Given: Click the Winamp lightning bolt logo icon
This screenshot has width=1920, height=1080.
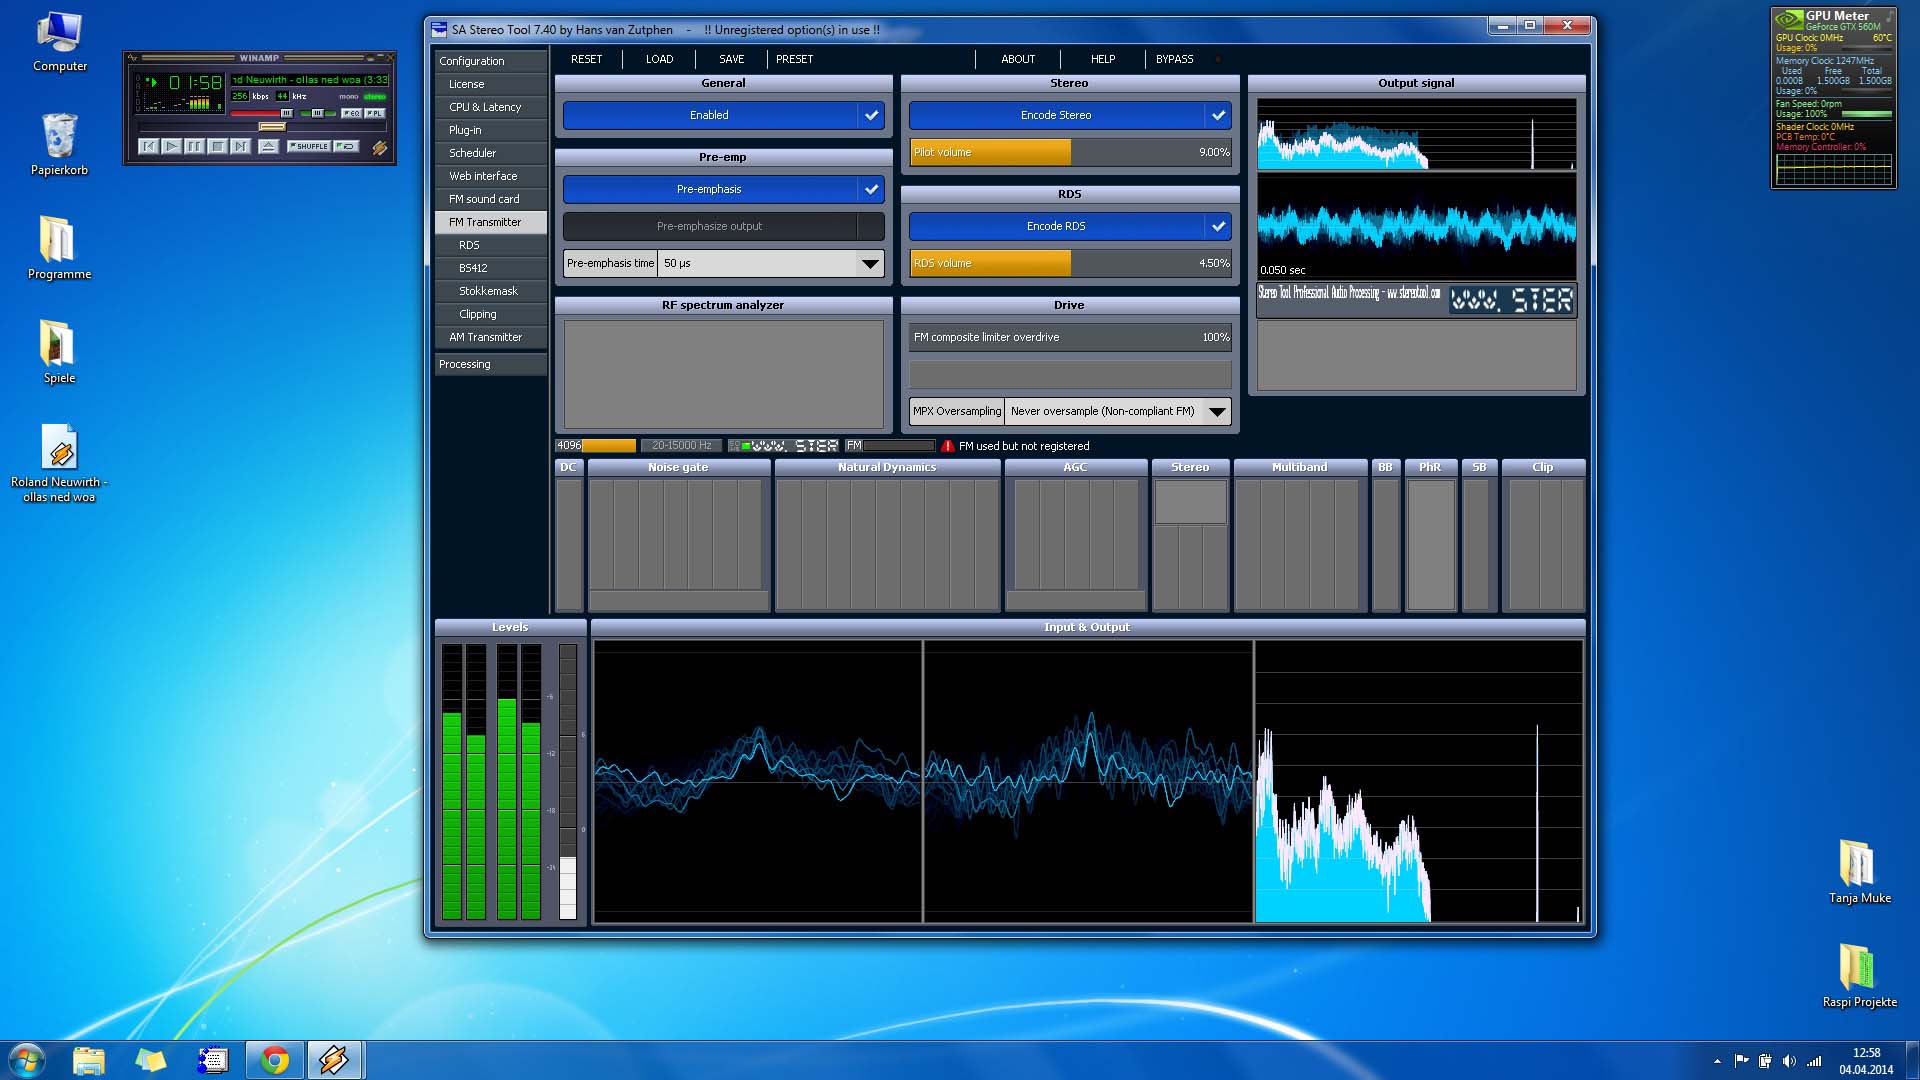Looking at the screenshot, I should point(380,148).
